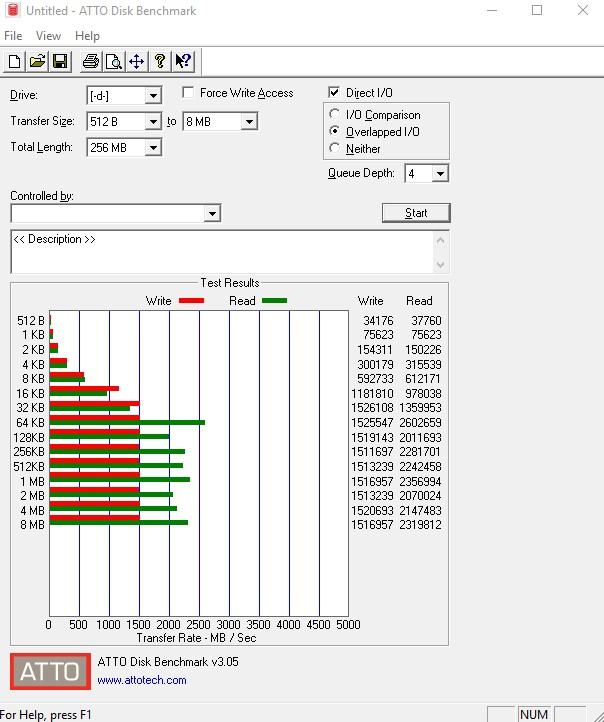
Task: Save benchmark results with floppy icon
Action: tap(60, 61)
